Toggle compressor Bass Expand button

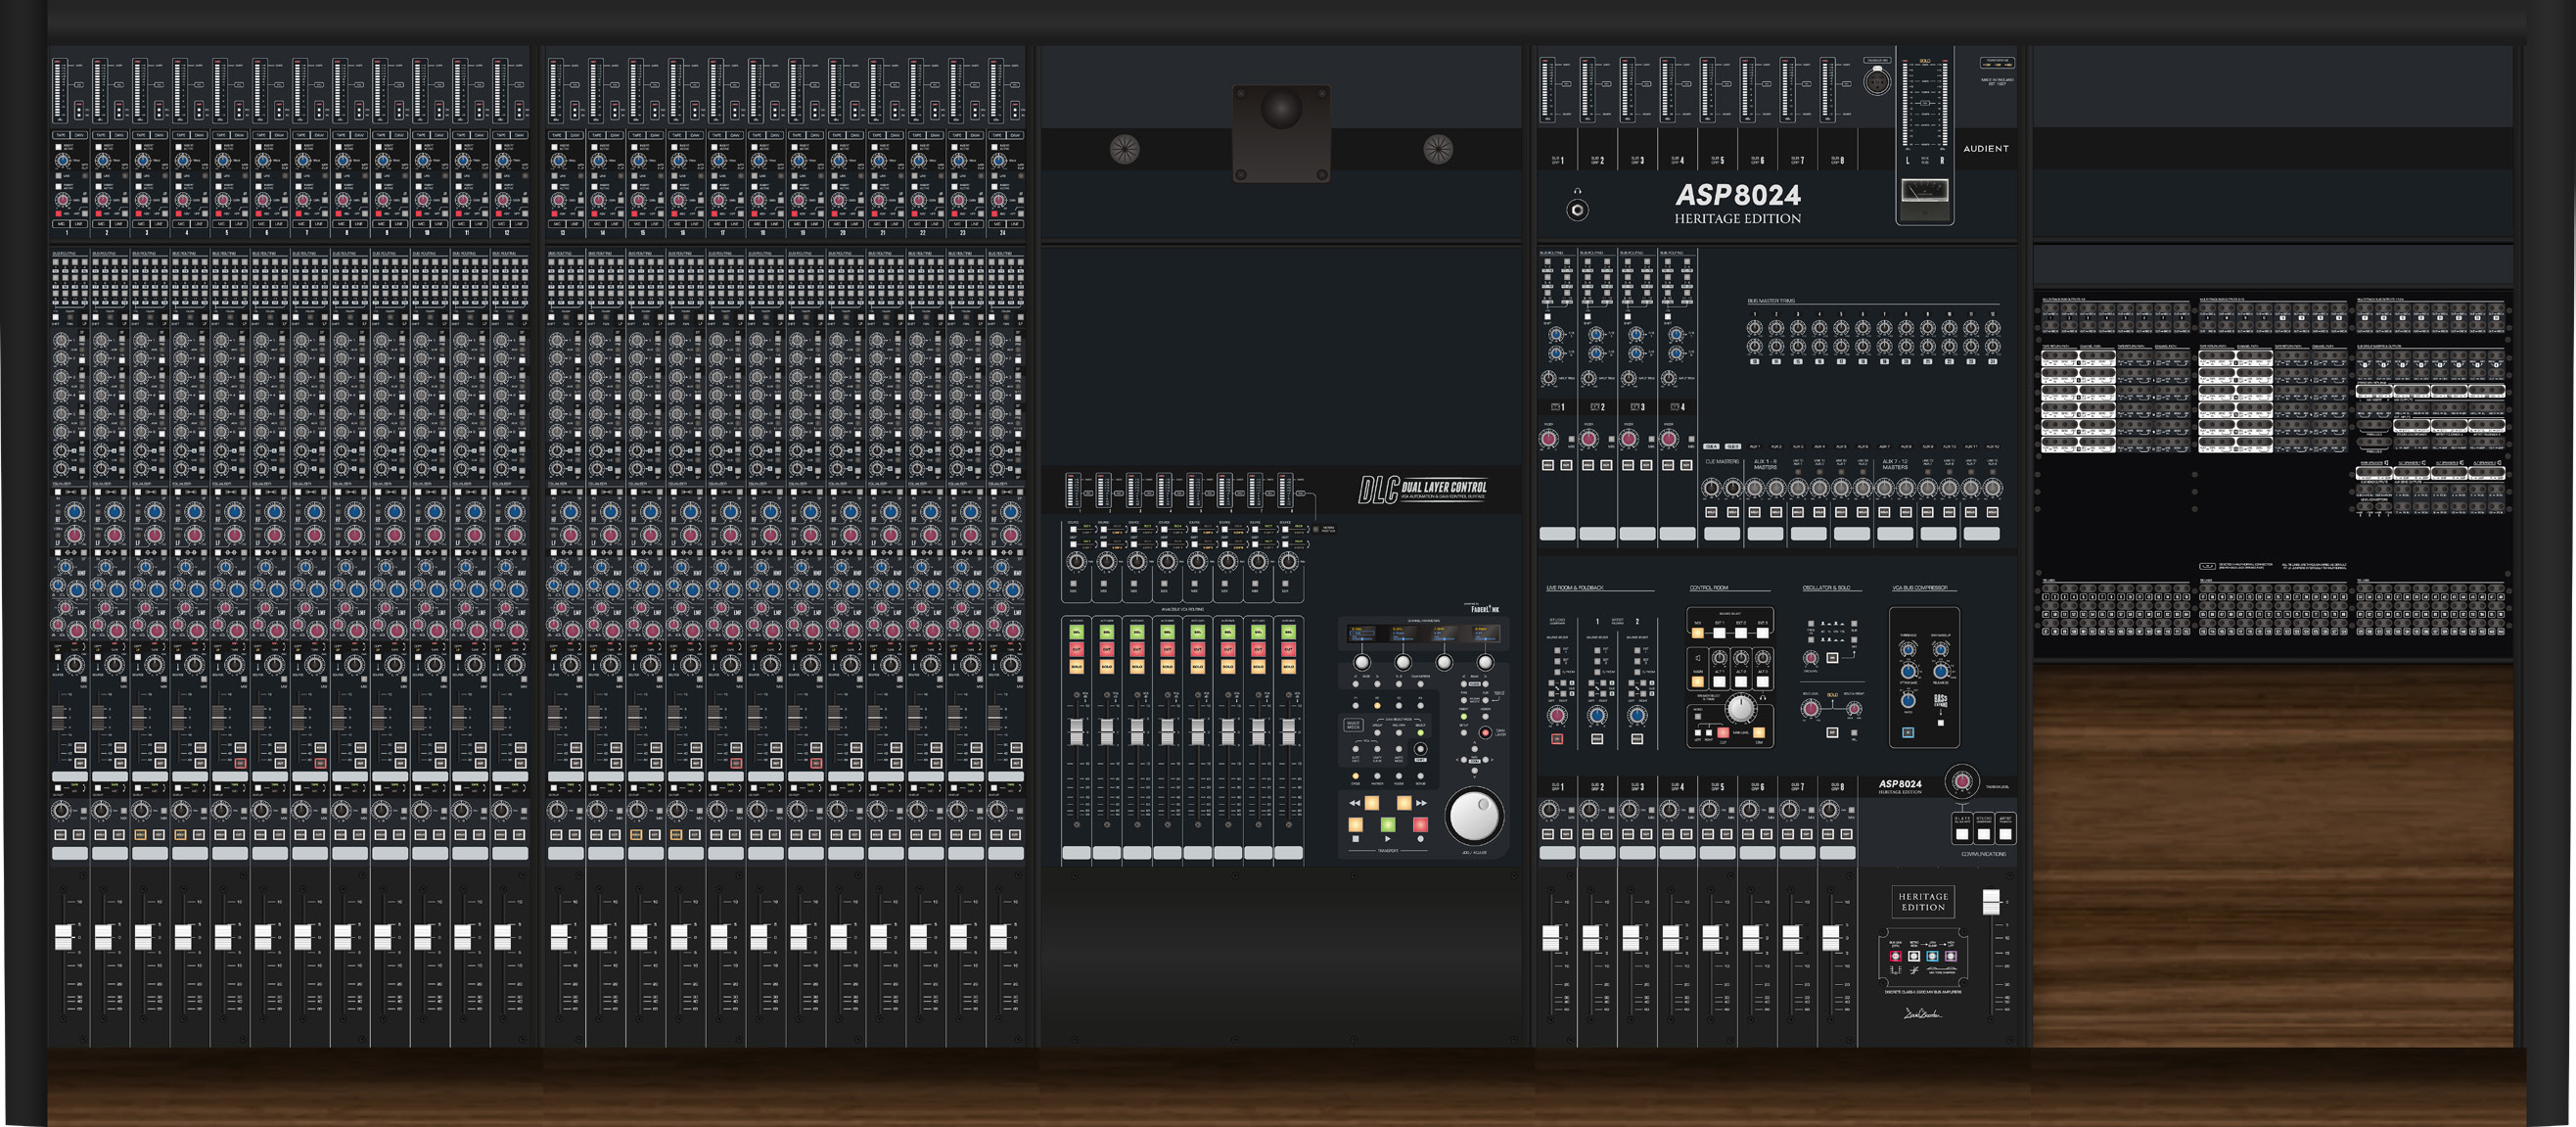(1942, 723)
